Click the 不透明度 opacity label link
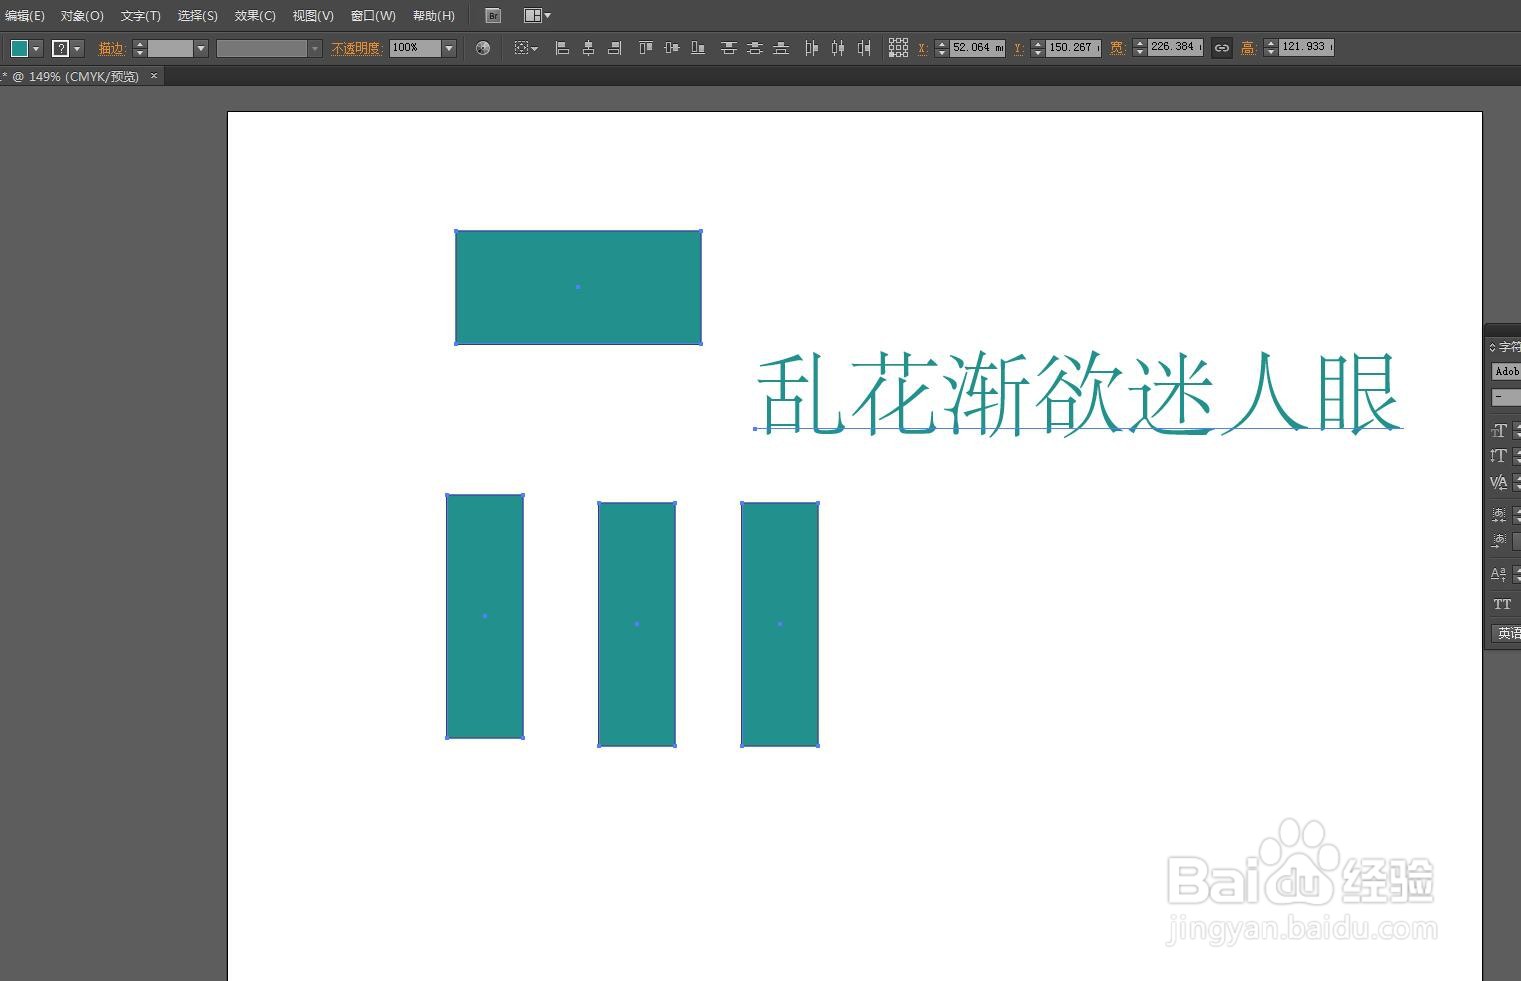This screenshot has width=1521, height=981. coord(357,48)
